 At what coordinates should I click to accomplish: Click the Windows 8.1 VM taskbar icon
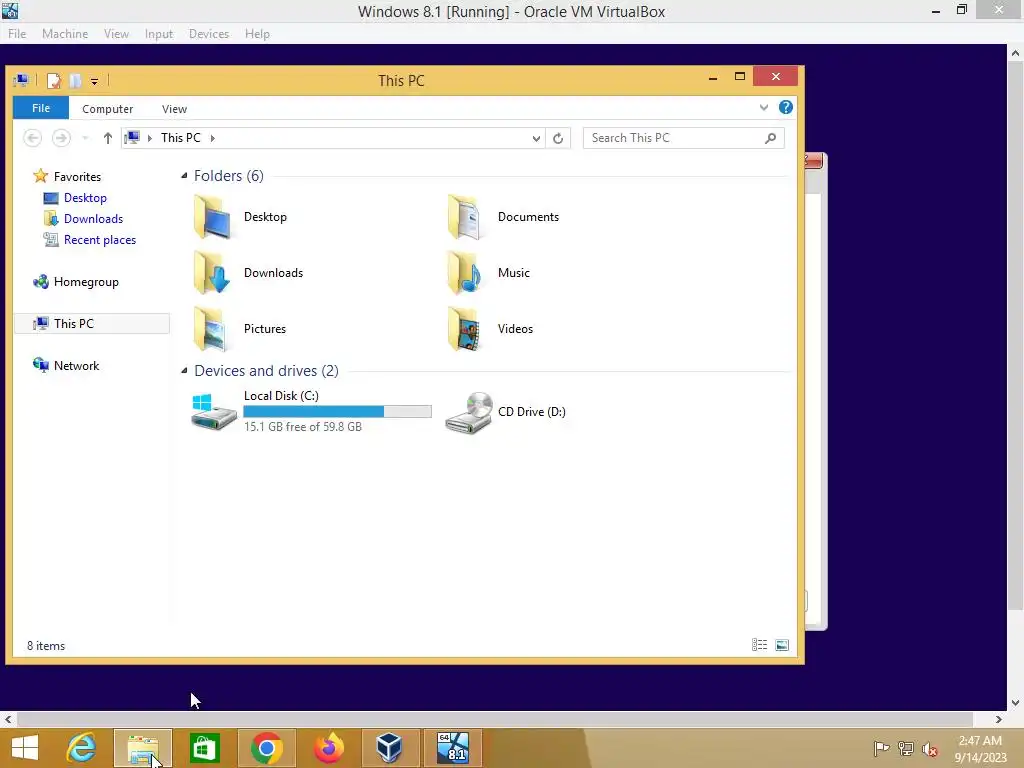click(x=453, y=748)
